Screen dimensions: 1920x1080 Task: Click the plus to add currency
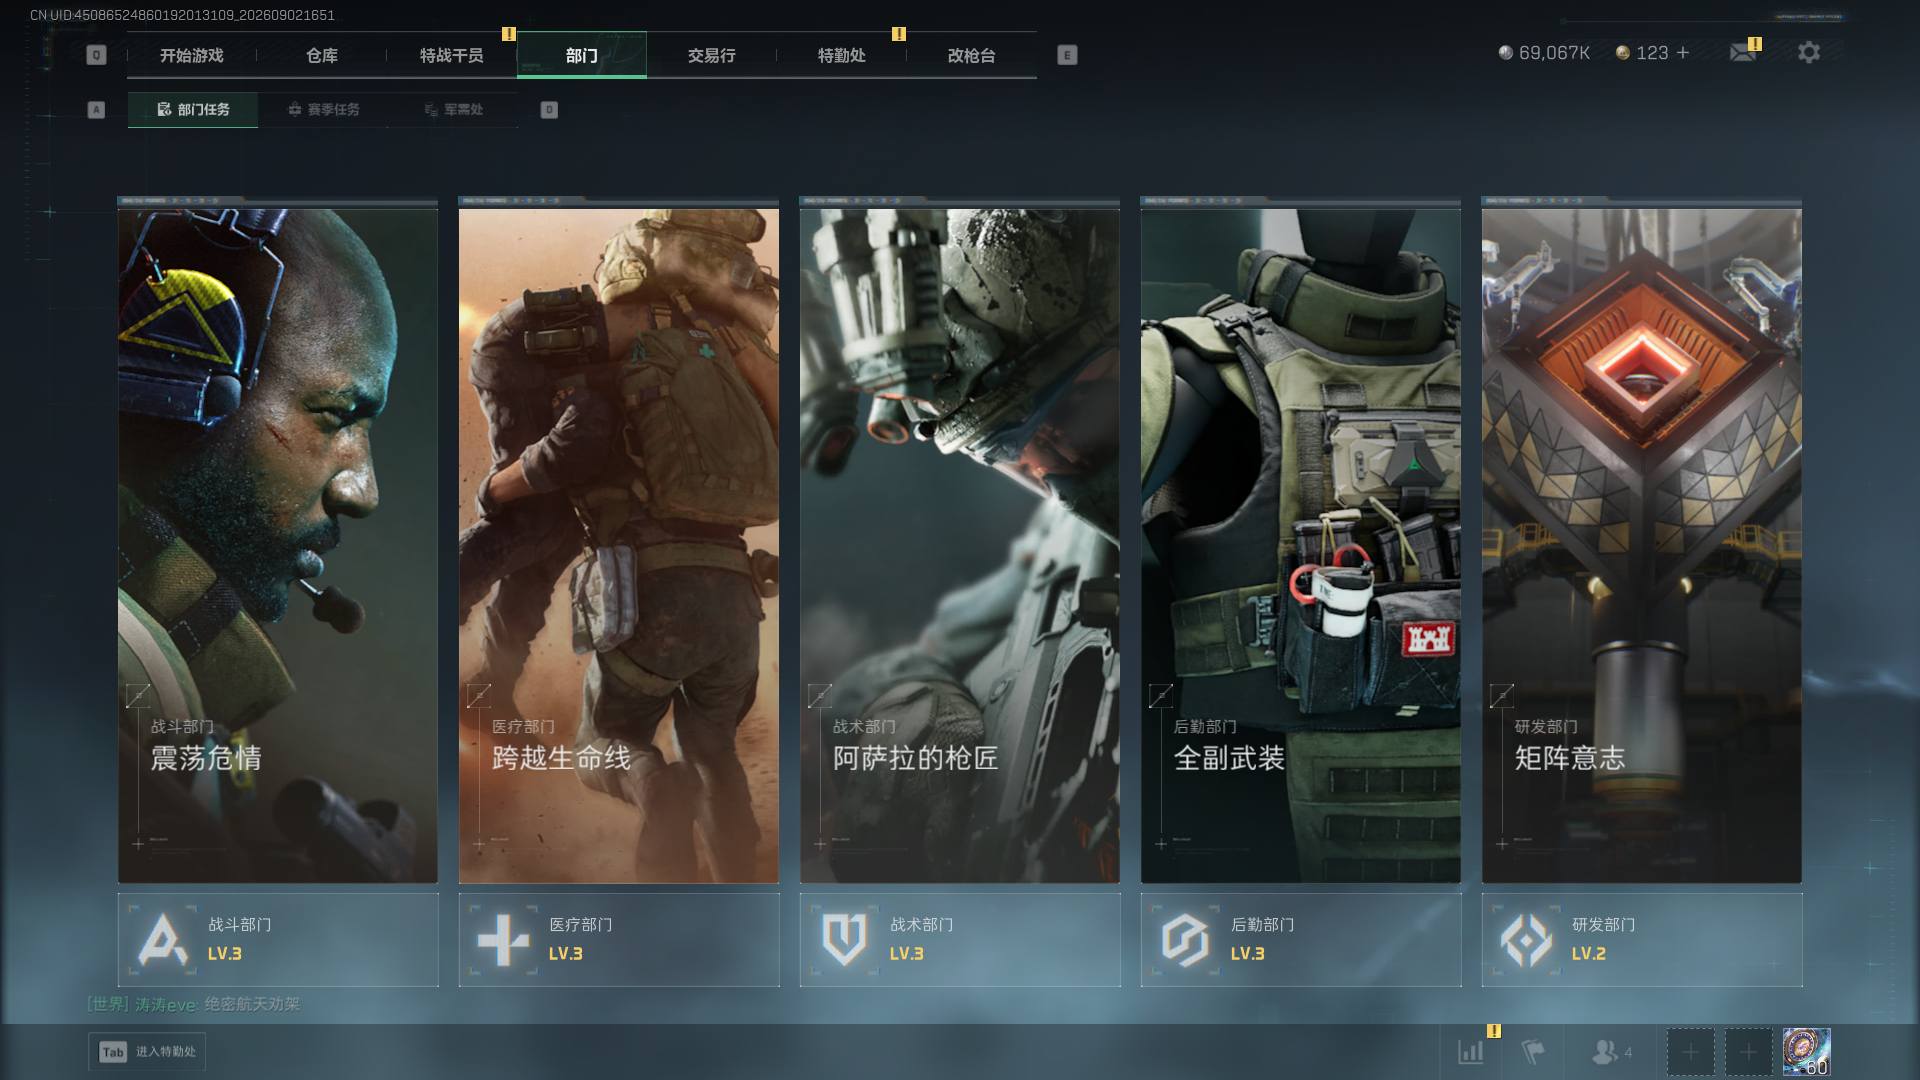pos(1683,52)
